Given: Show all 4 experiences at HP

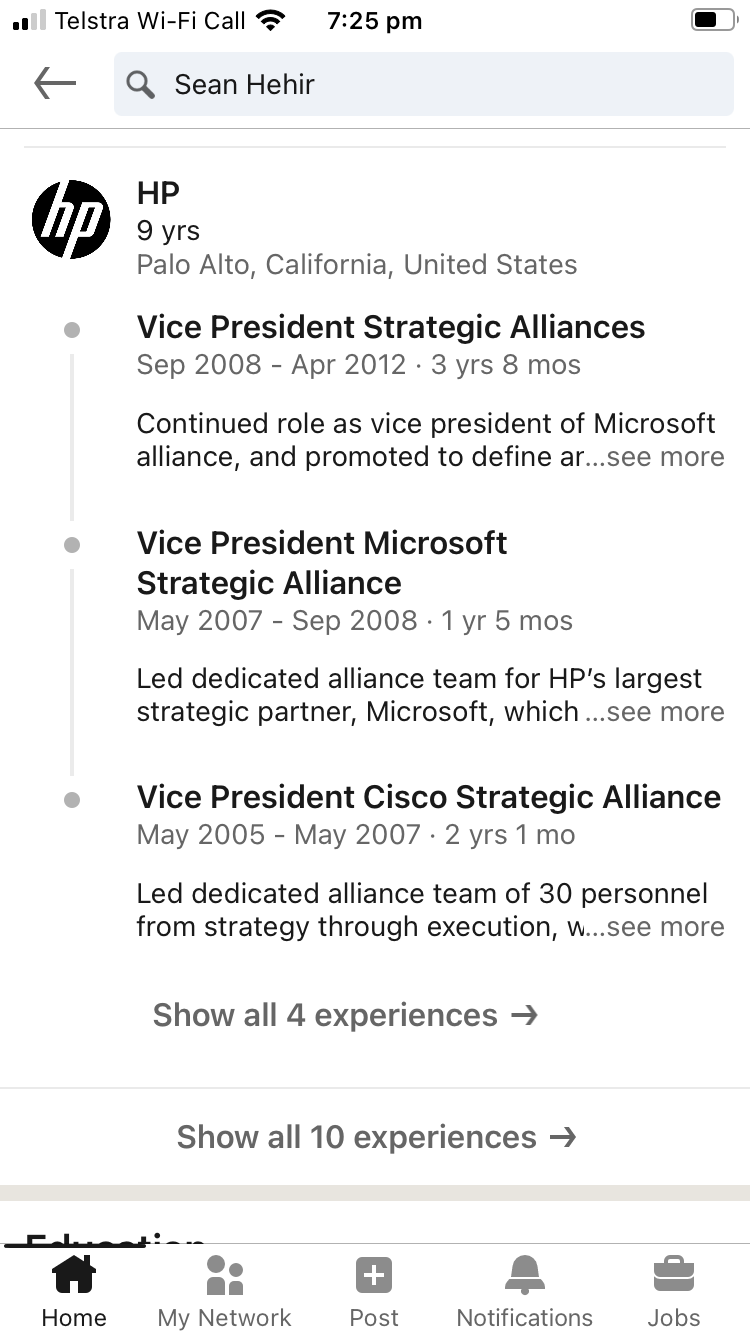Looking at the screenshot, I should coord(346,1015).
